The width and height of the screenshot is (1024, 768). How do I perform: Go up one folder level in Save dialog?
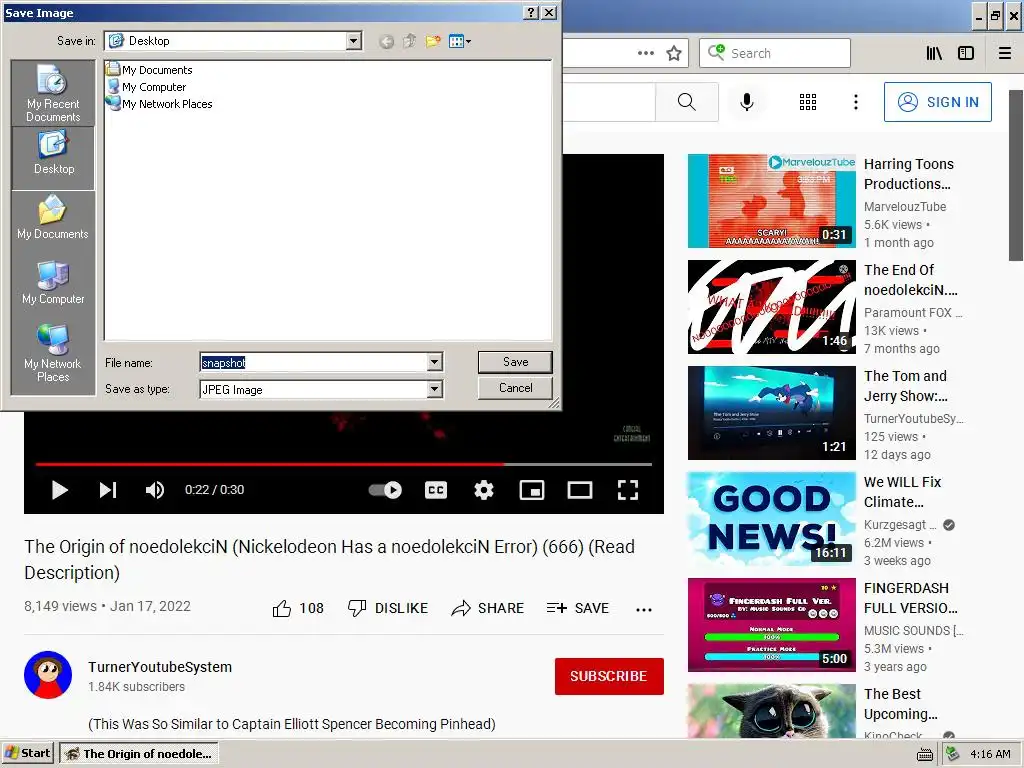point(409,41)
